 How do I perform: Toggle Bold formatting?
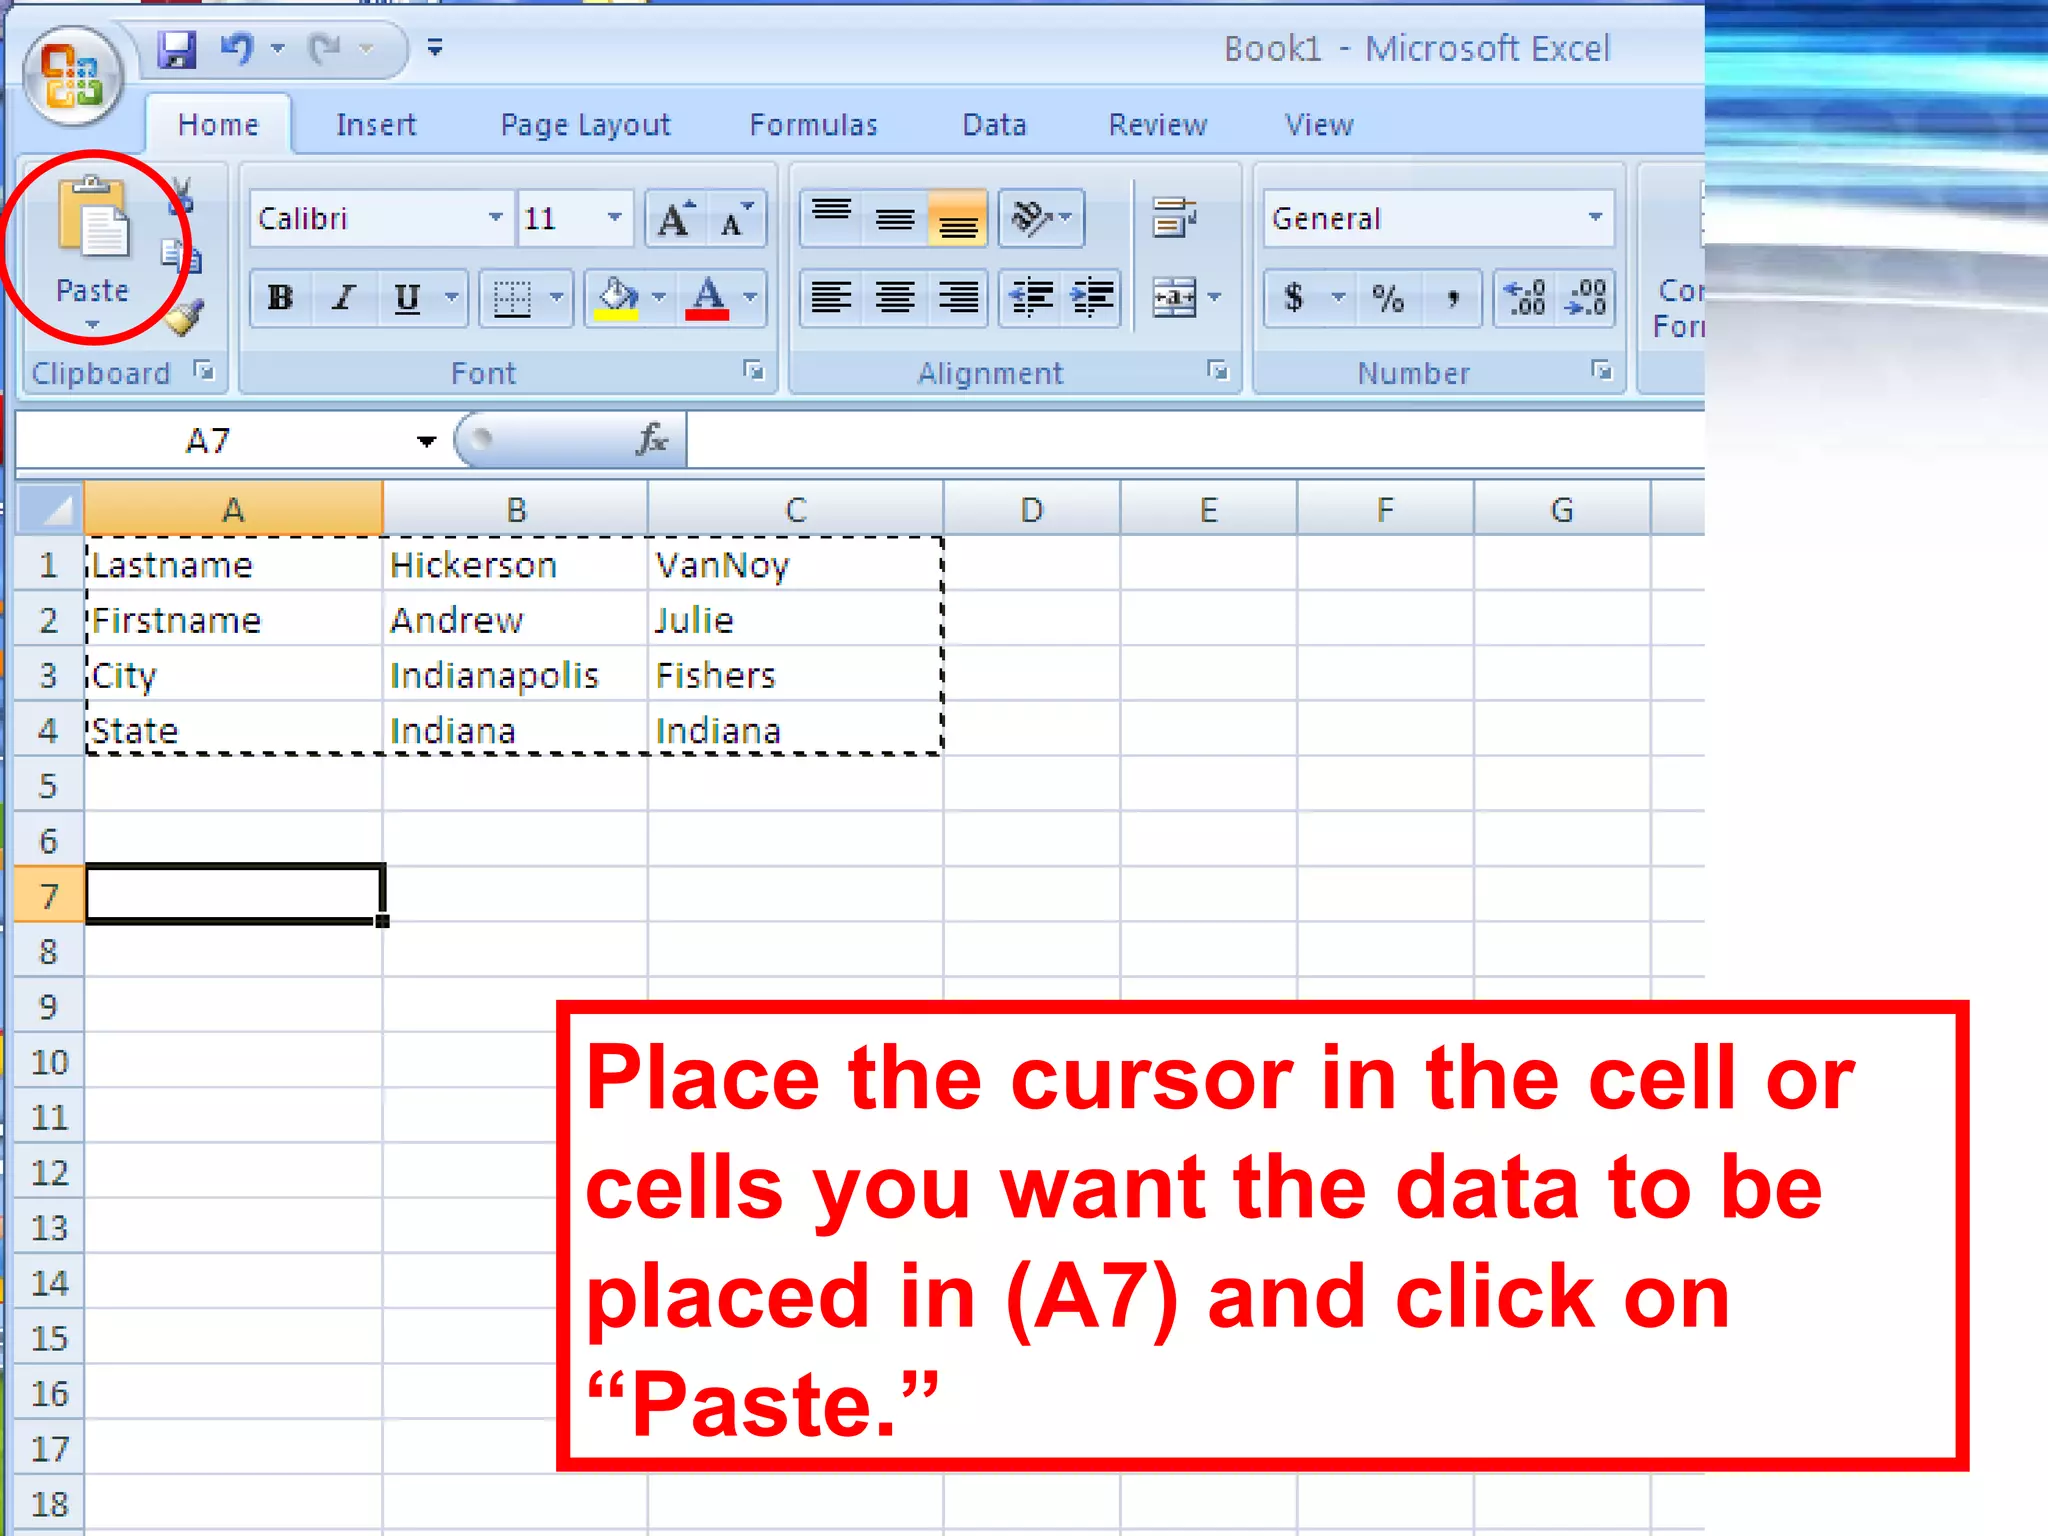pyautogui.click(x=281, y=297)
